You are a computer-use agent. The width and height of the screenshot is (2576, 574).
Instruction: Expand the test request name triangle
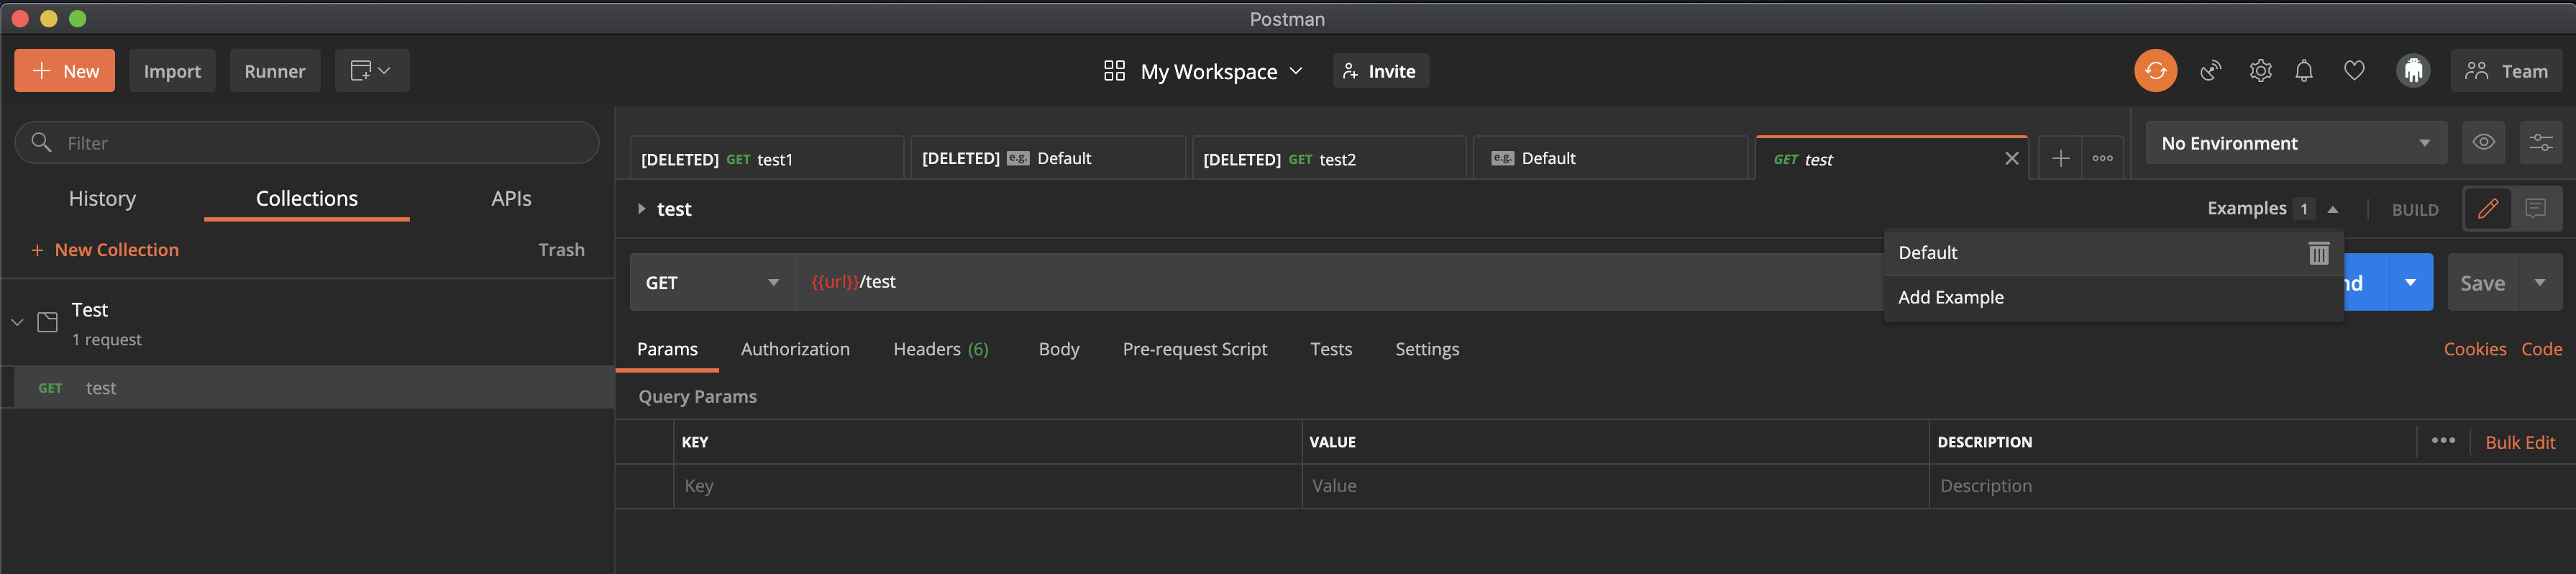click(641, 209)
